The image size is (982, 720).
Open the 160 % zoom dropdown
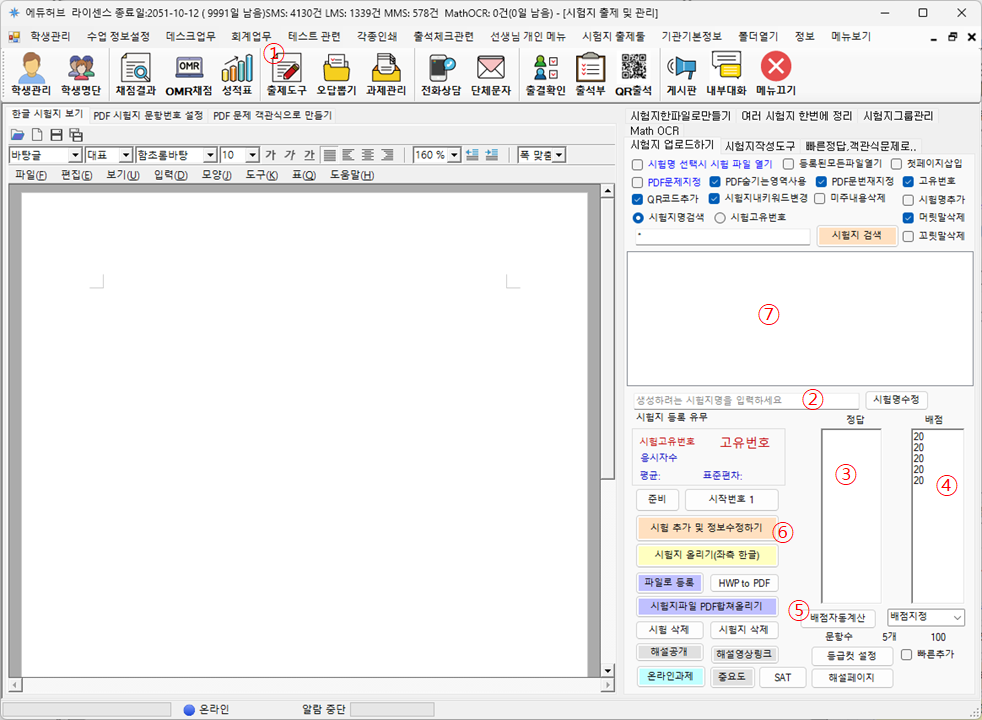point(455,155)
